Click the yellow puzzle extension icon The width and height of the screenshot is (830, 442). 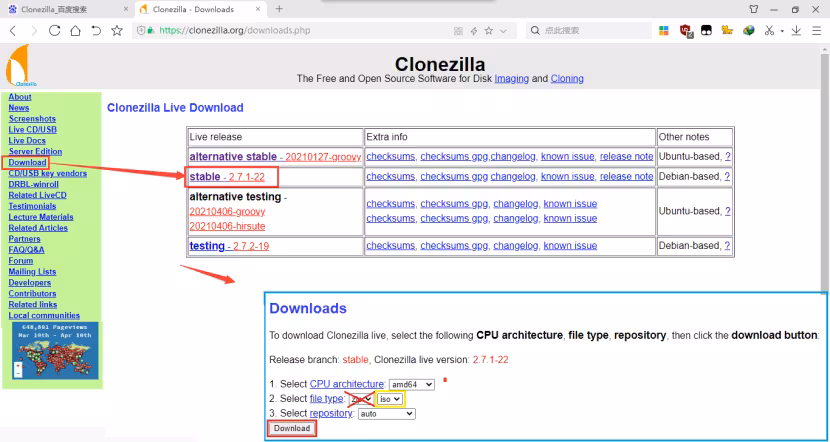[727, 31]
